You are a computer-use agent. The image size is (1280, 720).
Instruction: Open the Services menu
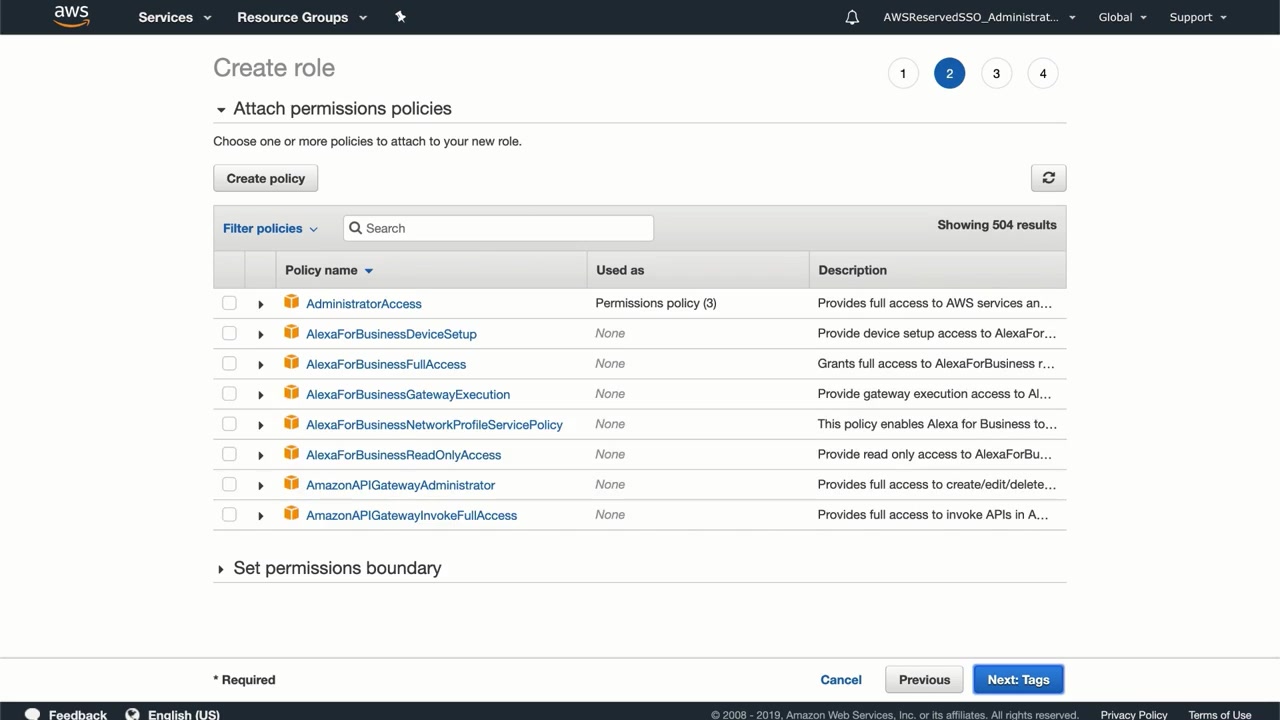tap(175, 17)
